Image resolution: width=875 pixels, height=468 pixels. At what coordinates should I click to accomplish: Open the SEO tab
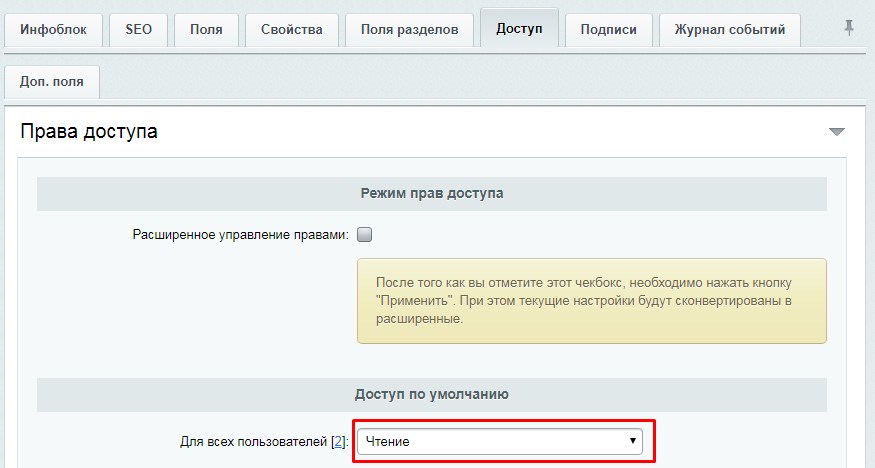coord(139,29)
